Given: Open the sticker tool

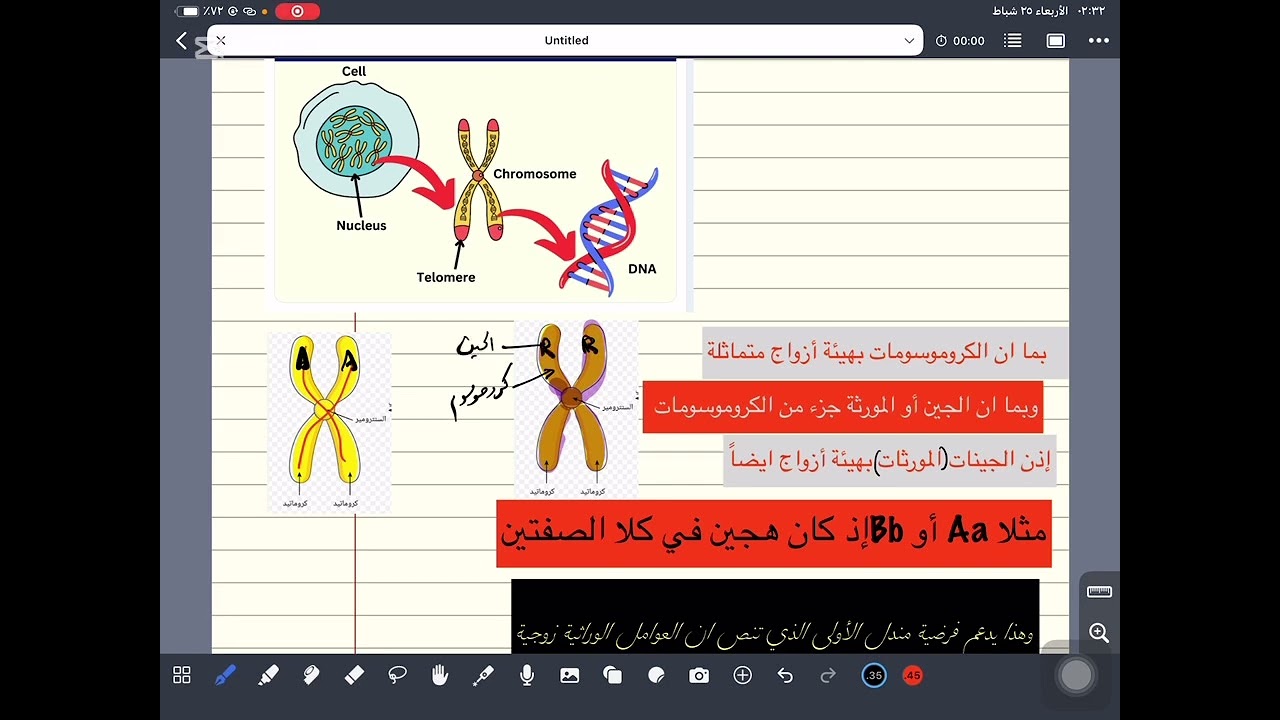Looking at the screenshot, I should pos(656,676).
